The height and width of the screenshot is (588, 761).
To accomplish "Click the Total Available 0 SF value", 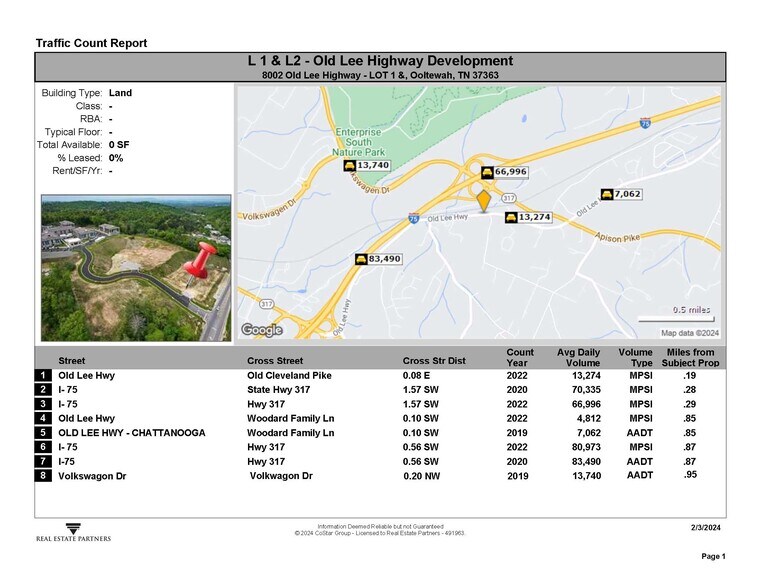I will coord(119,145).
